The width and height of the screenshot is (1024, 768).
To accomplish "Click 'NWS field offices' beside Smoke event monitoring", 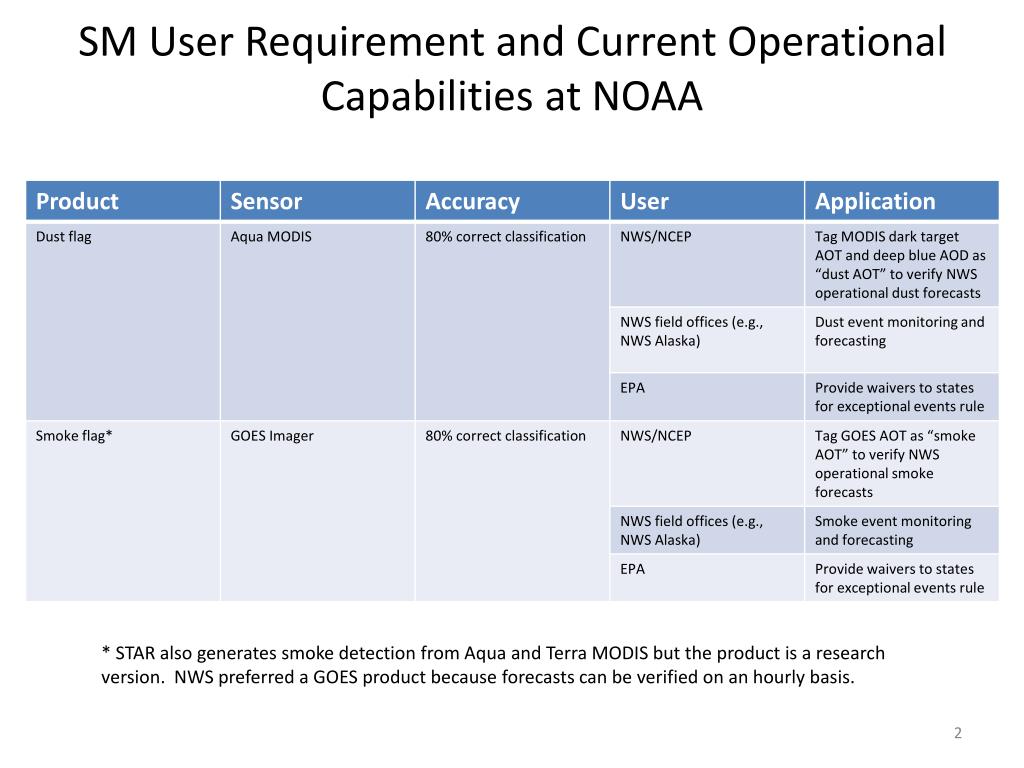I will click(707, 530).
